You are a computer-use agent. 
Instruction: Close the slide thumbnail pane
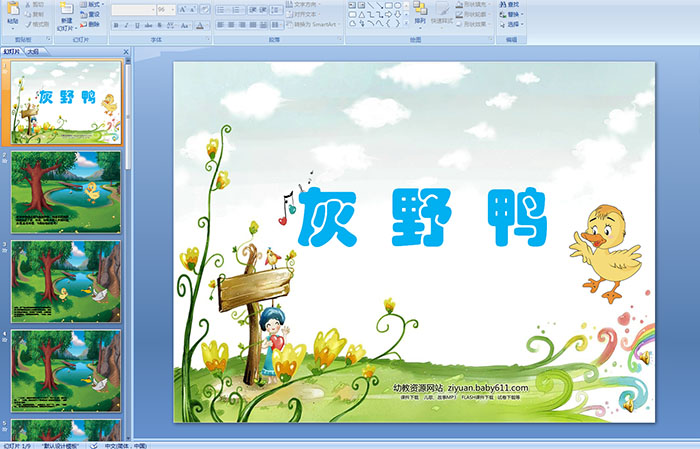click(126, 50)
